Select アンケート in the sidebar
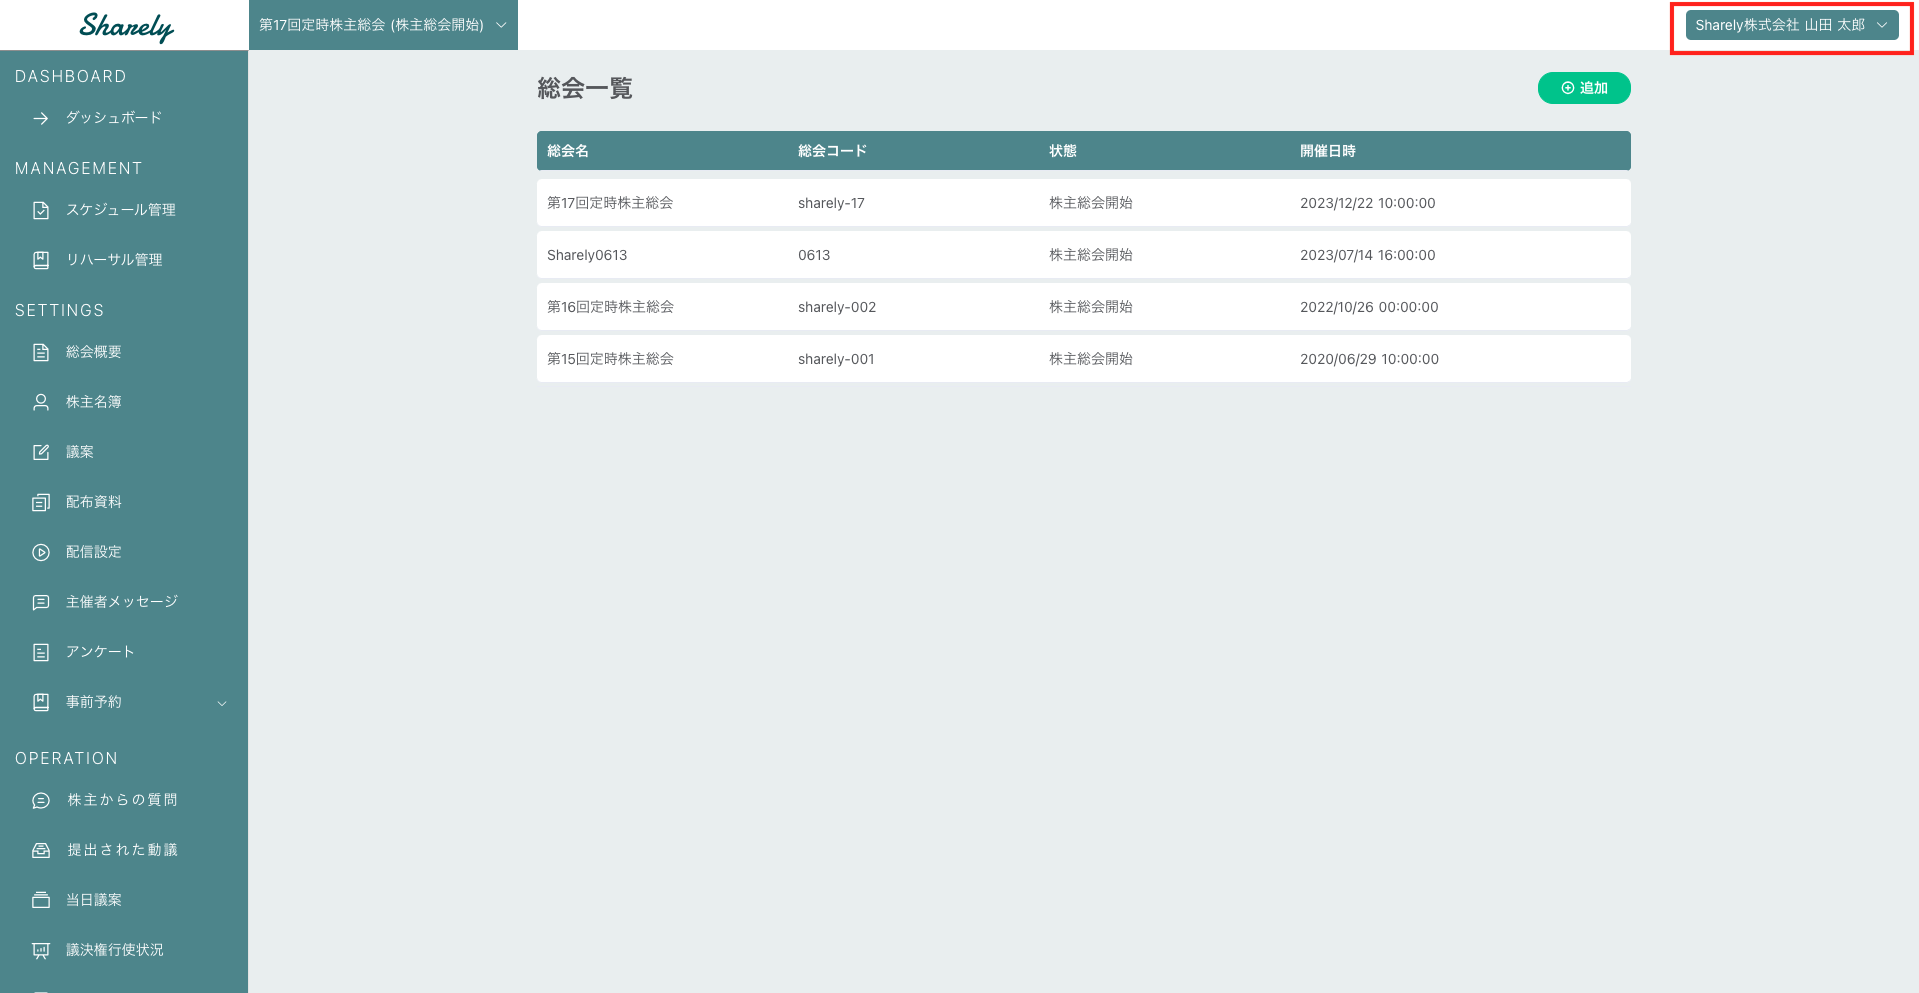This screenshot has height=993, width=1919. pyautogui.click(x=100, y=652)
